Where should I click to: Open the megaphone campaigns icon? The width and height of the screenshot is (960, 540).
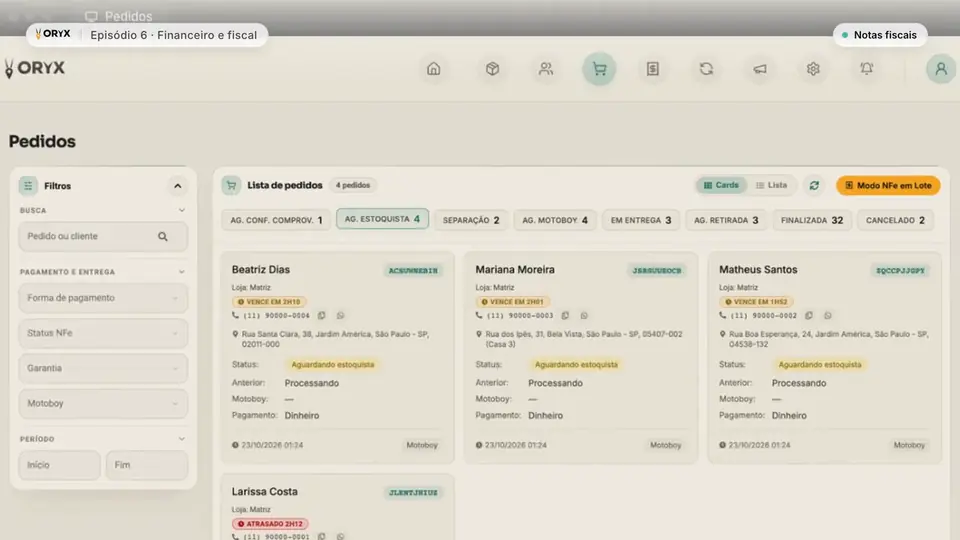(x=760, y=69)
